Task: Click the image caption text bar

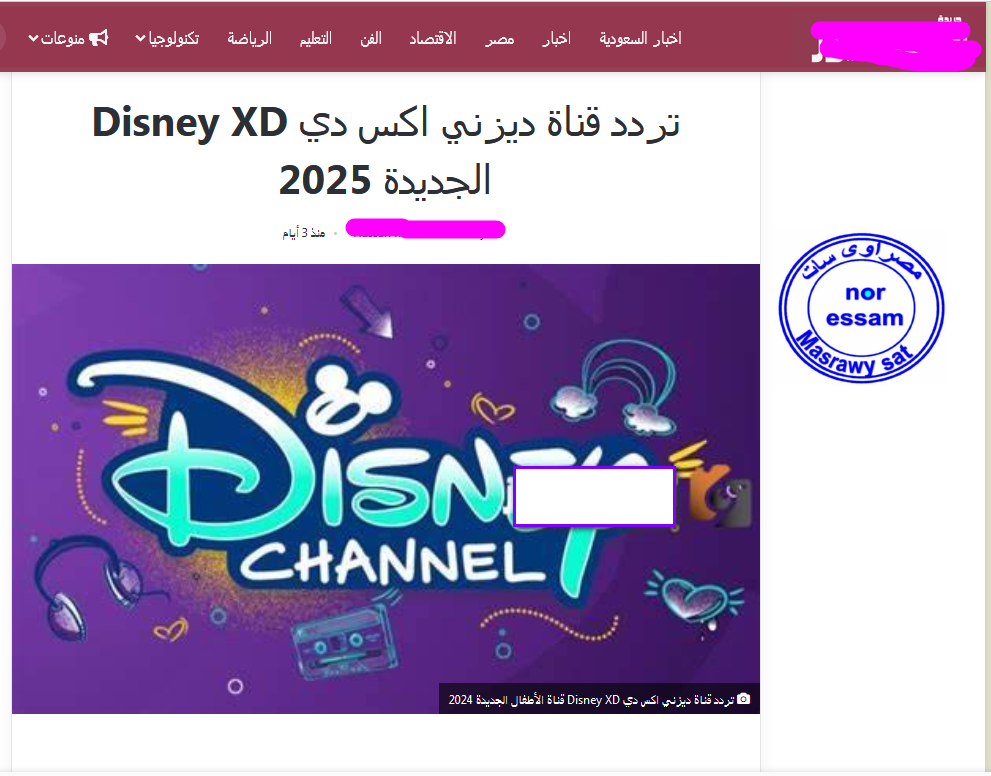Action: pos(599,699)
